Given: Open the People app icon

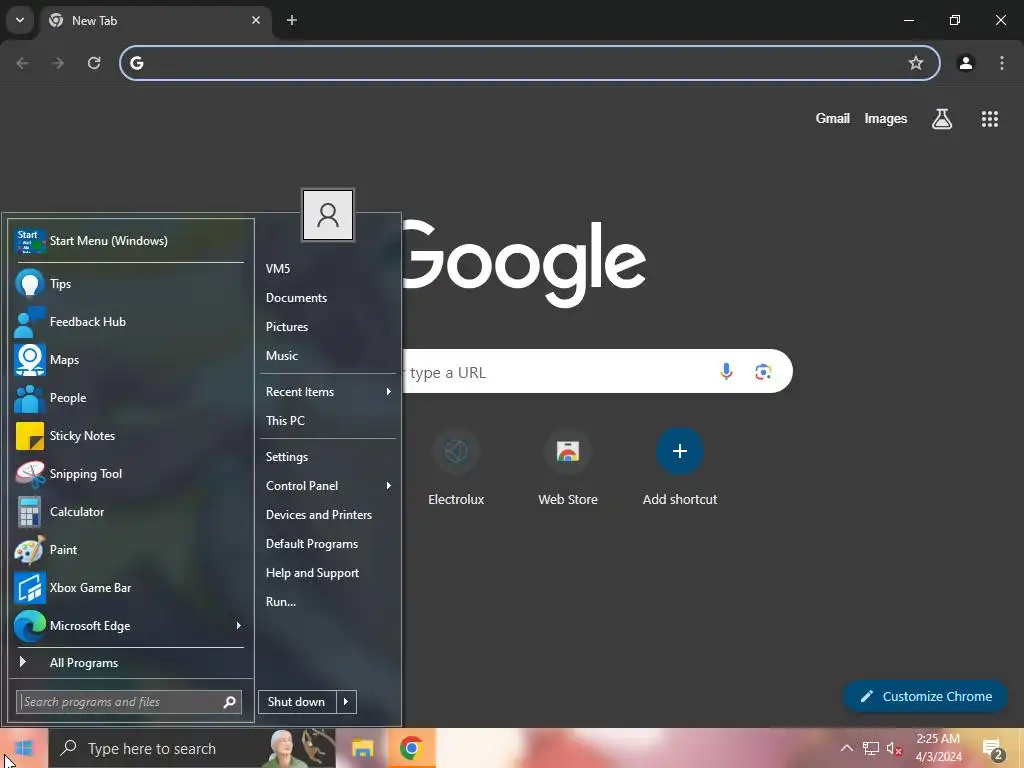Looking at the screenshot, I should tap(29, 398).
